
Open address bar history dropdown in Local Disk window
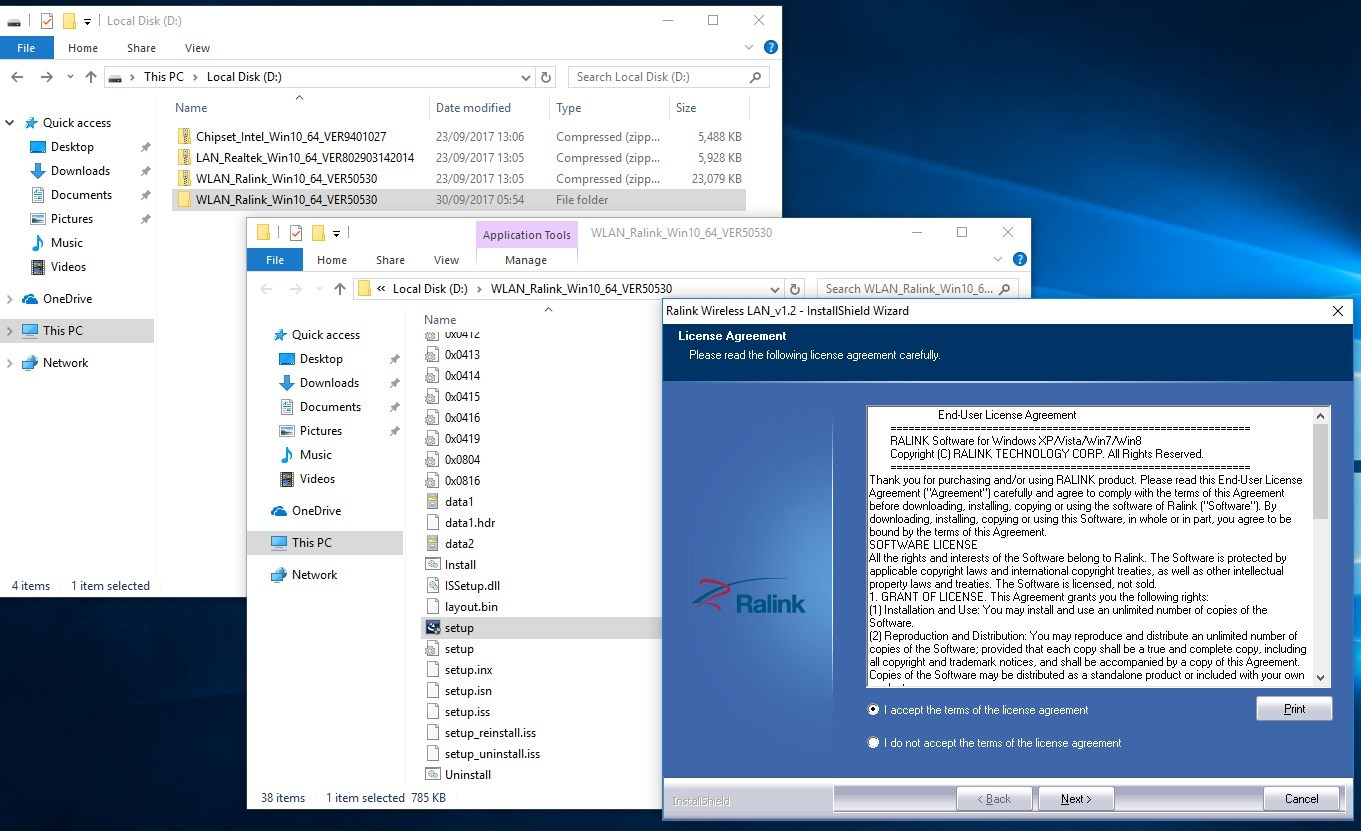(526, 77)
